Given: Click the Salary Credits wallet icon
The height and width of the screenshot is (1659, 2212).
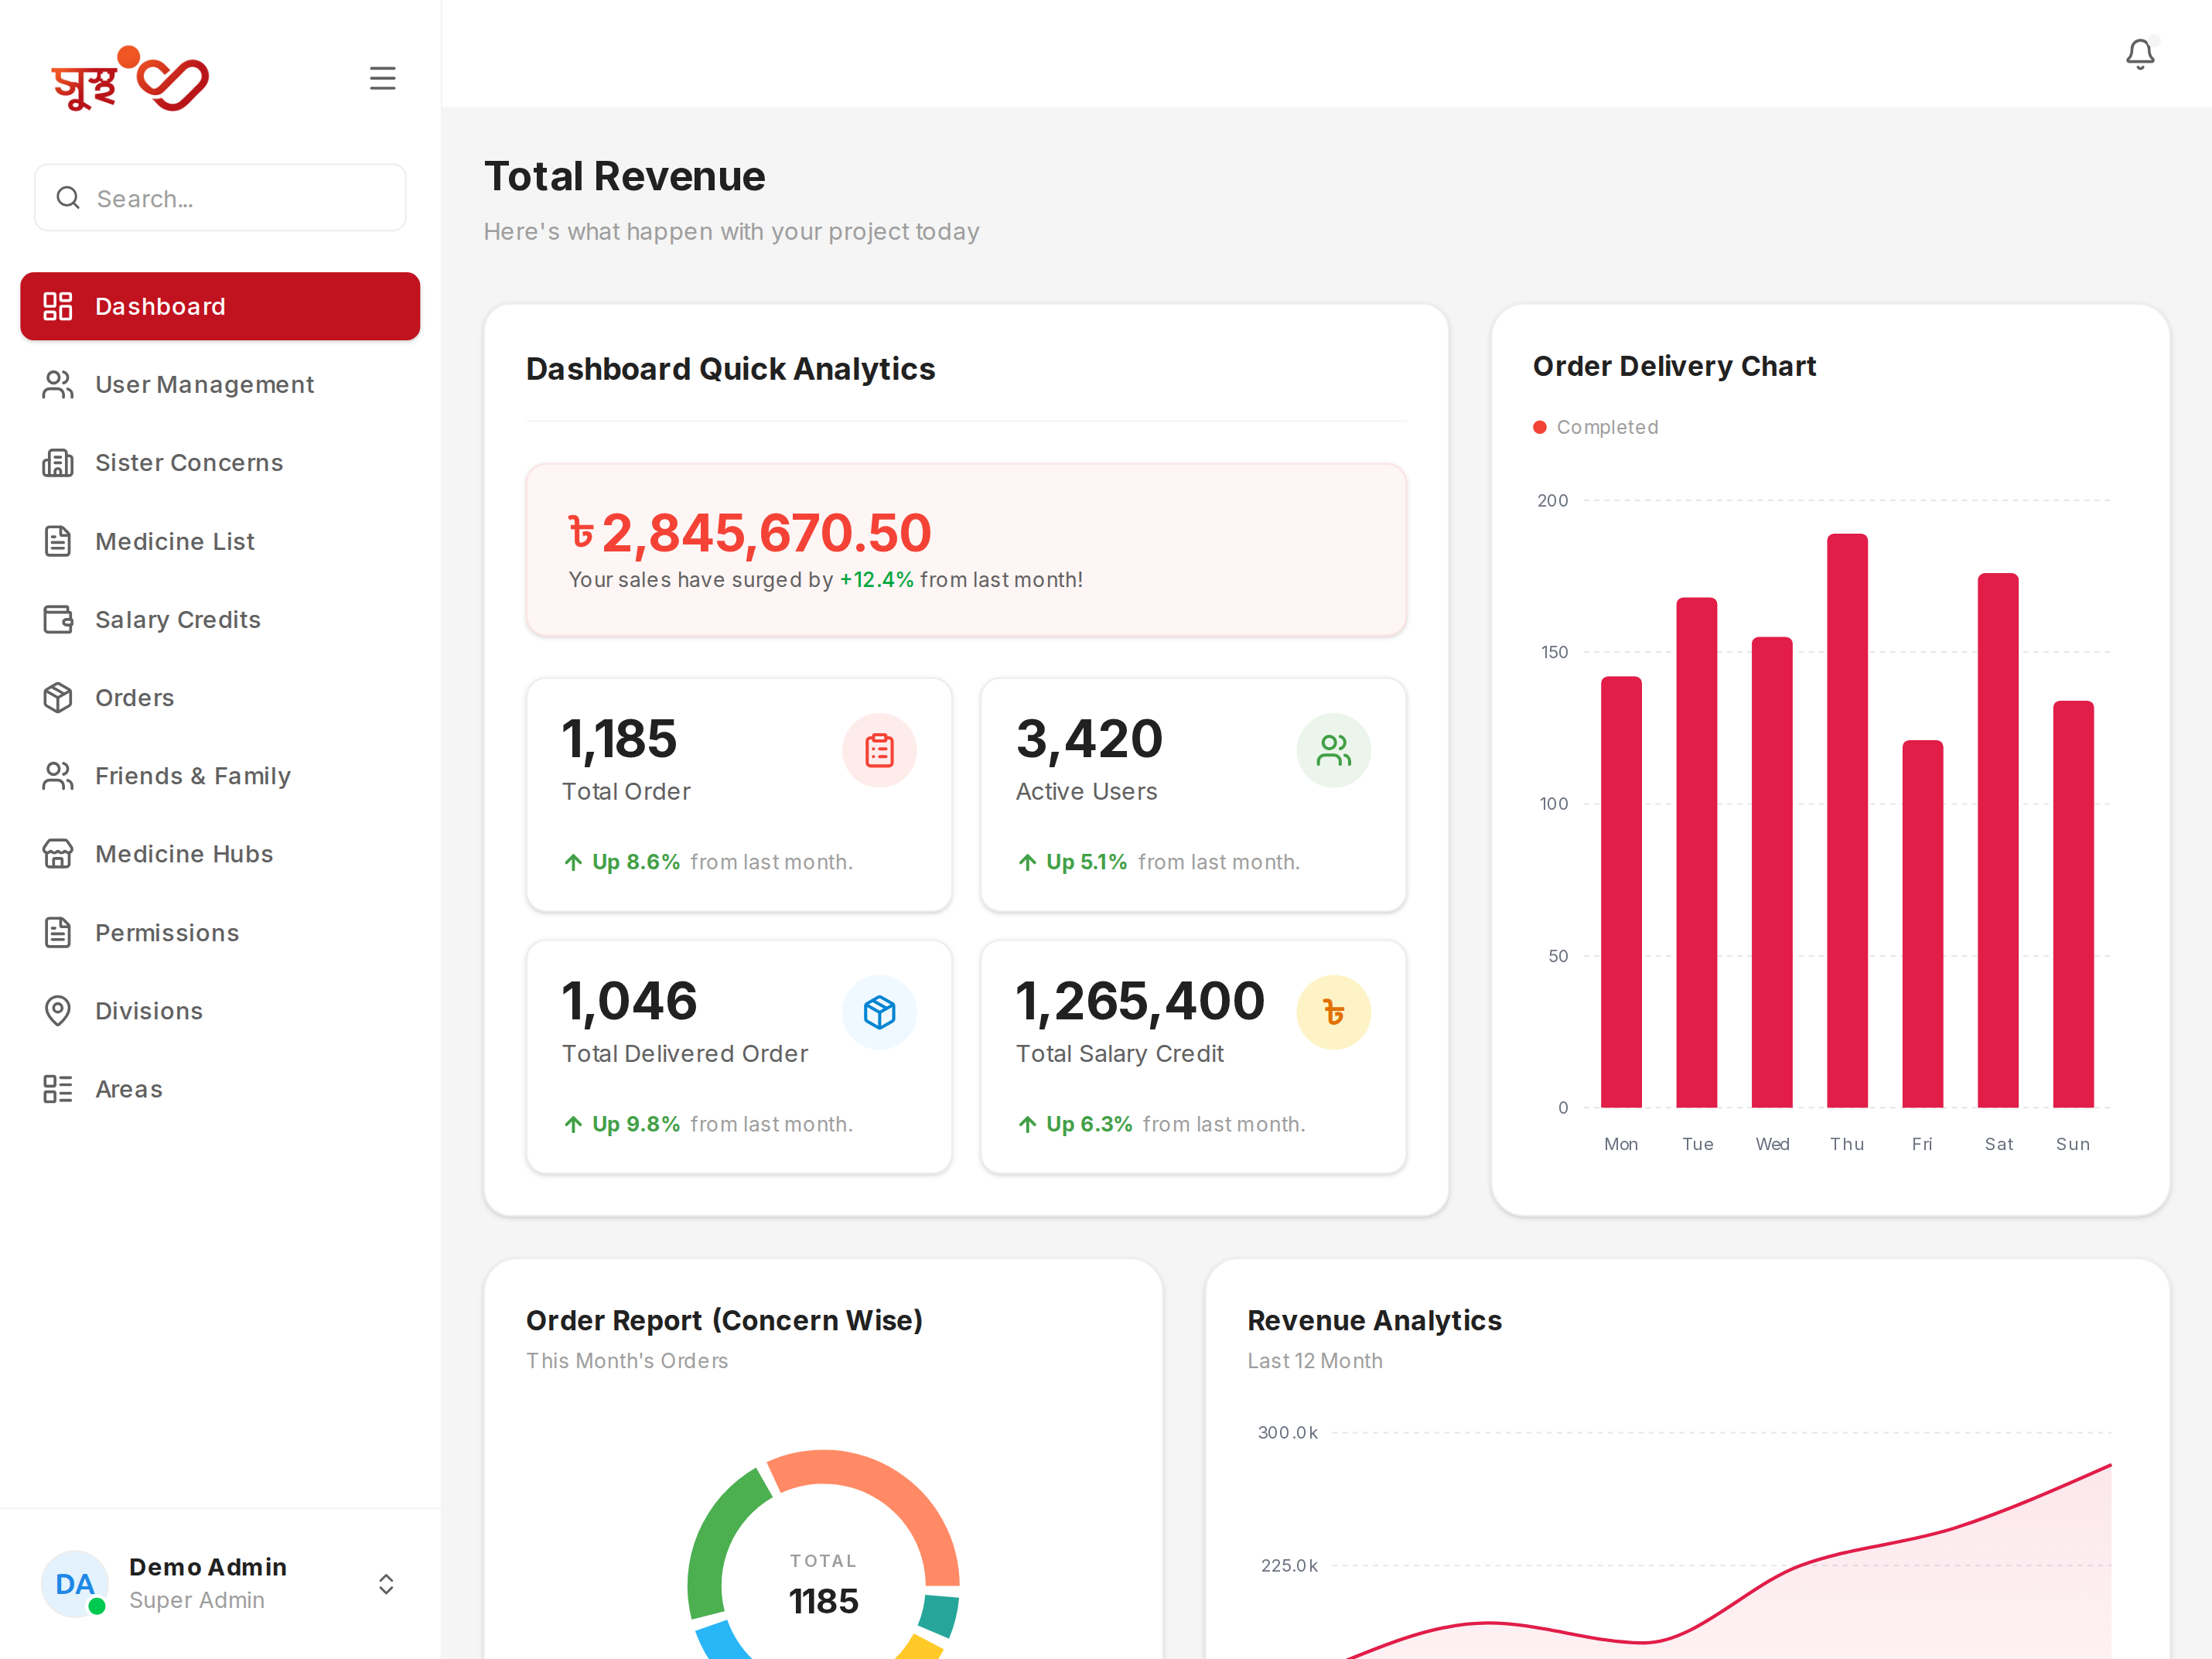Looking at the screenshot, I should click(x=58, y=620).
